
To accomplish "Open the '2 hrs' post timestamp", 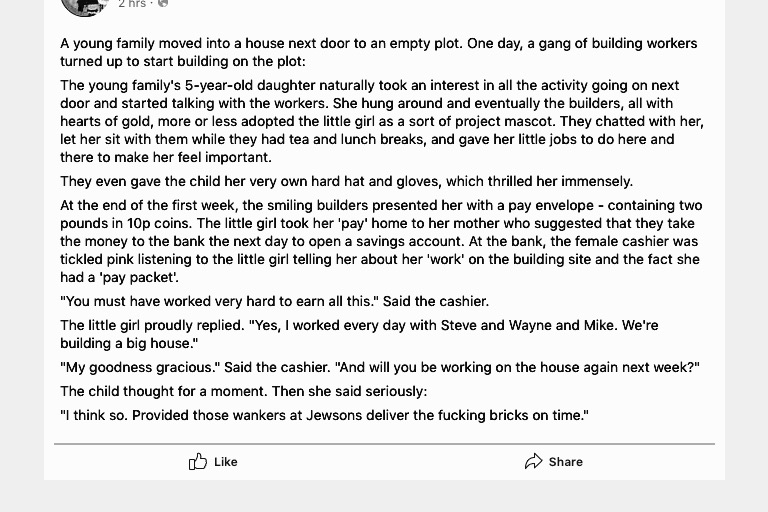I will [132, 4].
